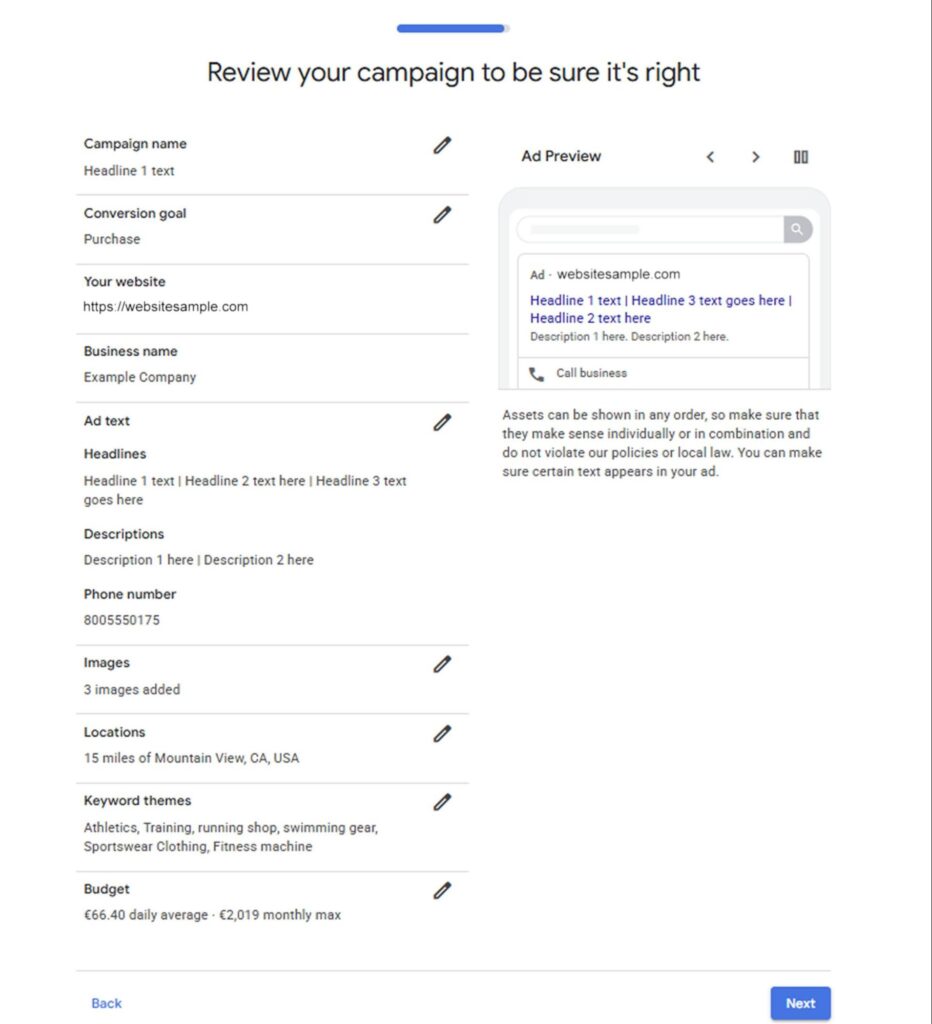The width and height of the screenshot is (932, 1024).
Task: Edit Locations using the pencil icon
Action: [442, 734]
